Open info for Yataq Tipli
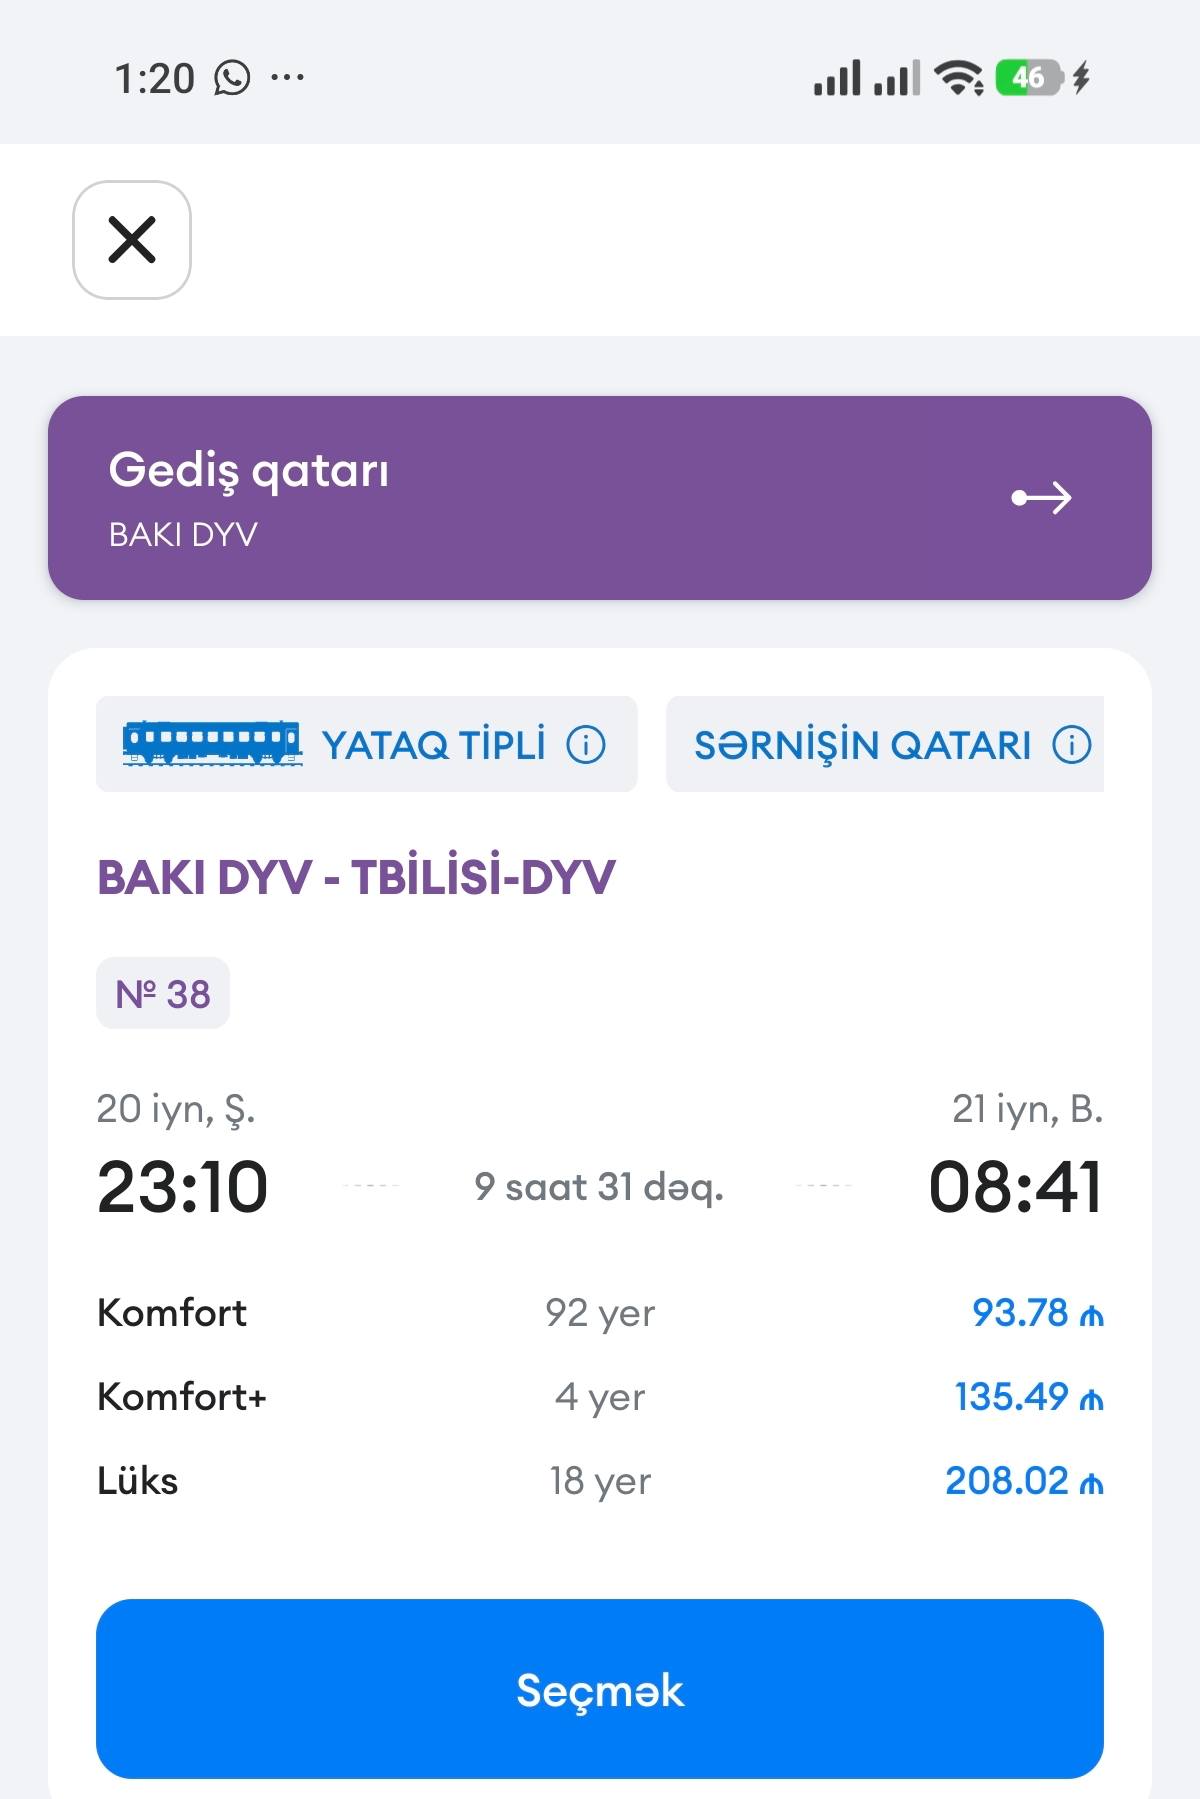This screenshot has height=1799, width=1200. coord(586,744)
